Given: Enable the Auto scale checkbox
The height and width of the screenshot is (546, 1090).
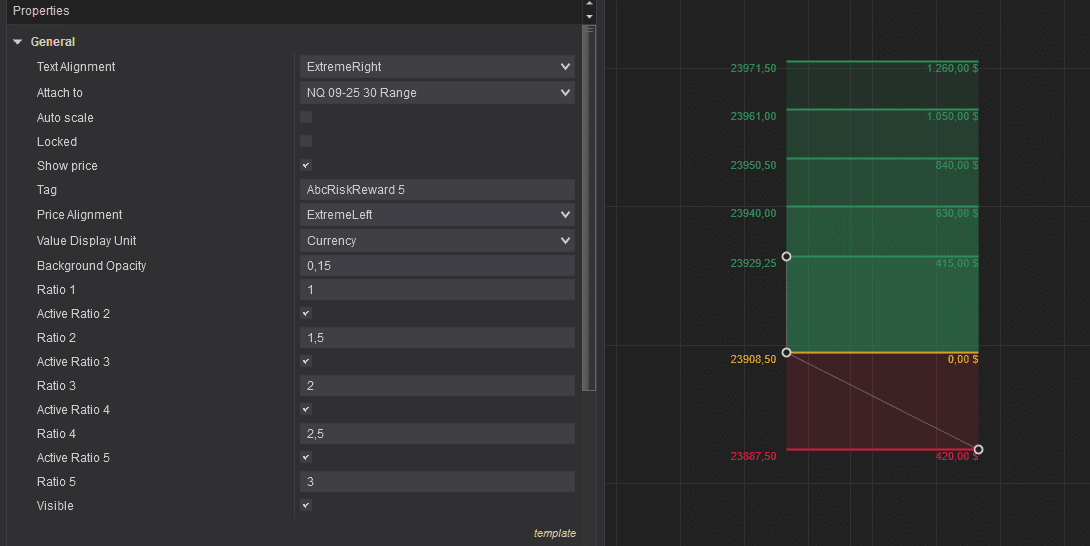Looking at the screenshot, I should click(306, 118).
